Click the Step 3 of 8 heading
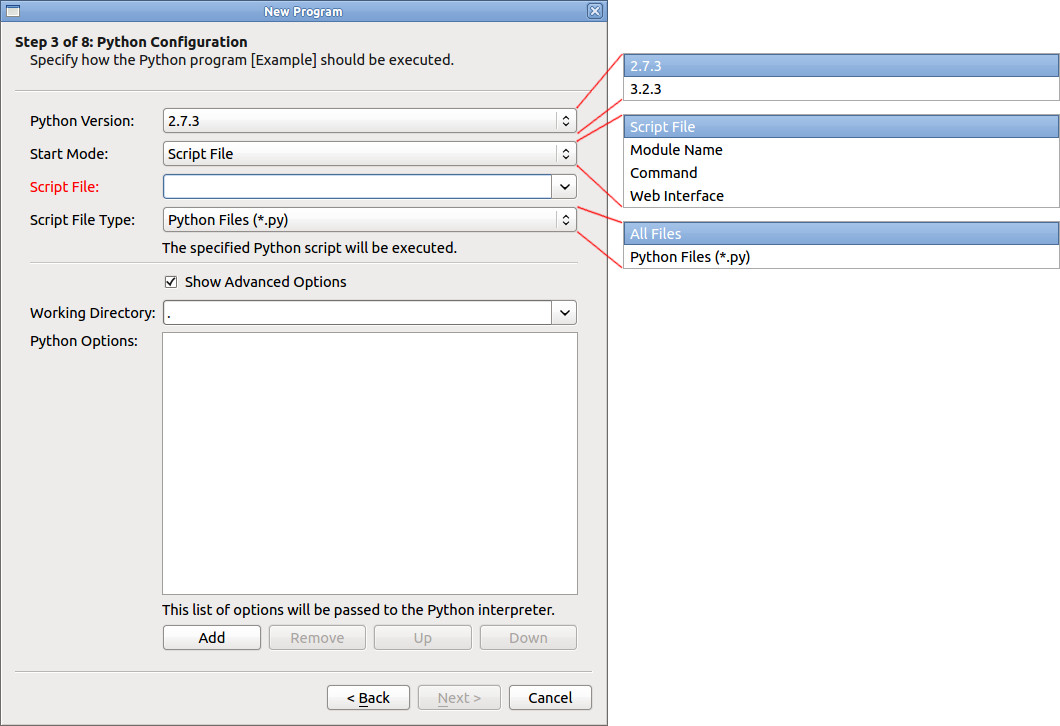 (x=131, y=42)
